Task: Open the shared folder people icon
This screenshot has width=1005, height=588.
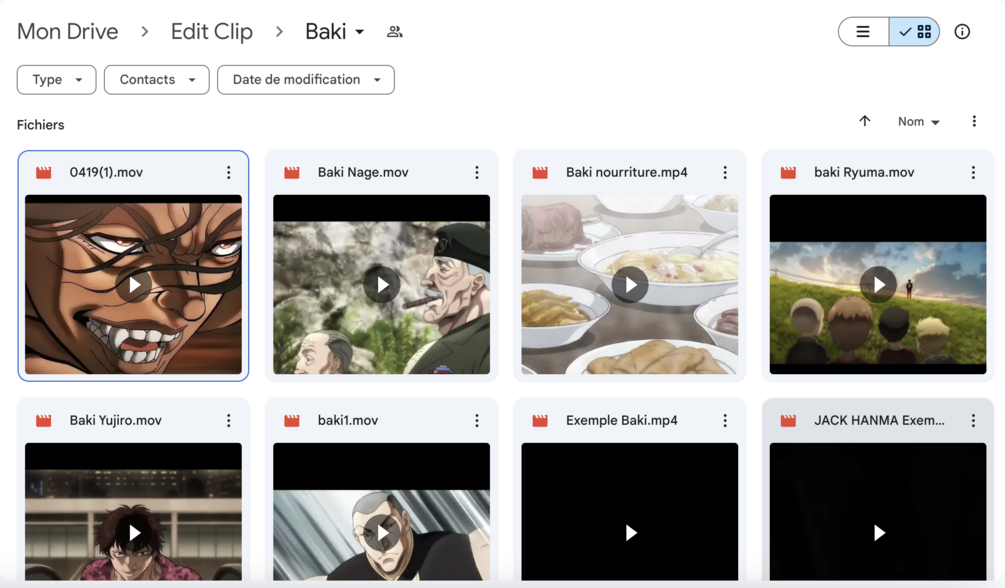Action: click(395, 31)
